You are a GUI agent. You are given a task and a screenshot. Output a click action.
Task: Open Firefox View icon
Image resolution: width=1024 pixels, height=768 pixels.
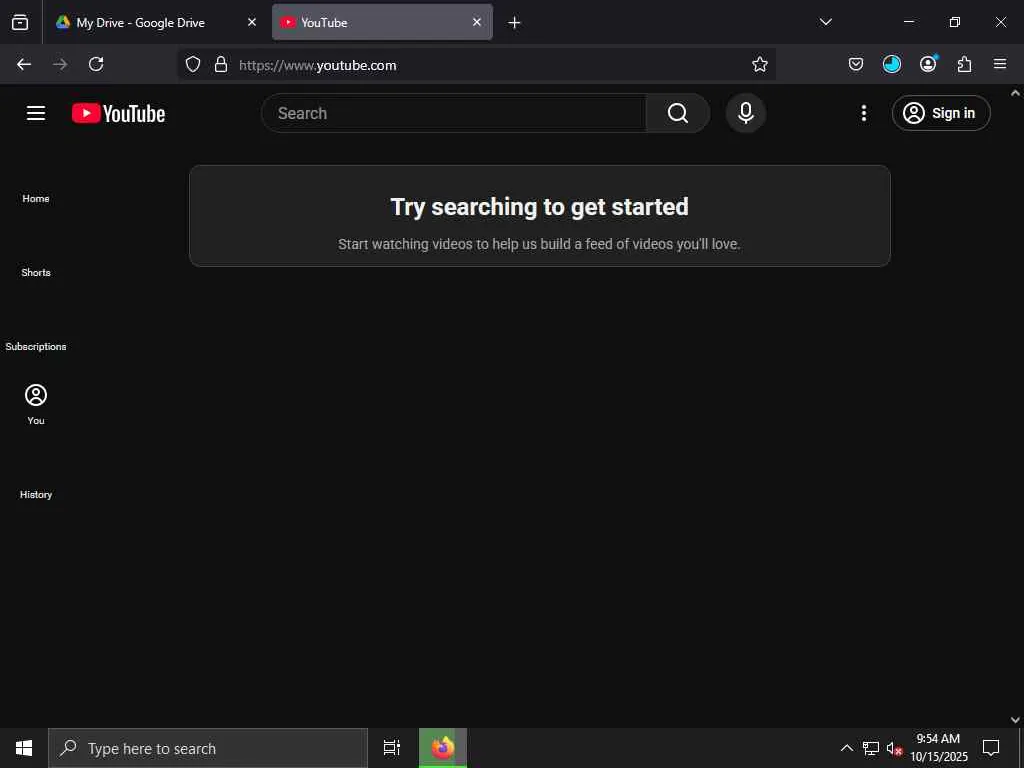20,22
